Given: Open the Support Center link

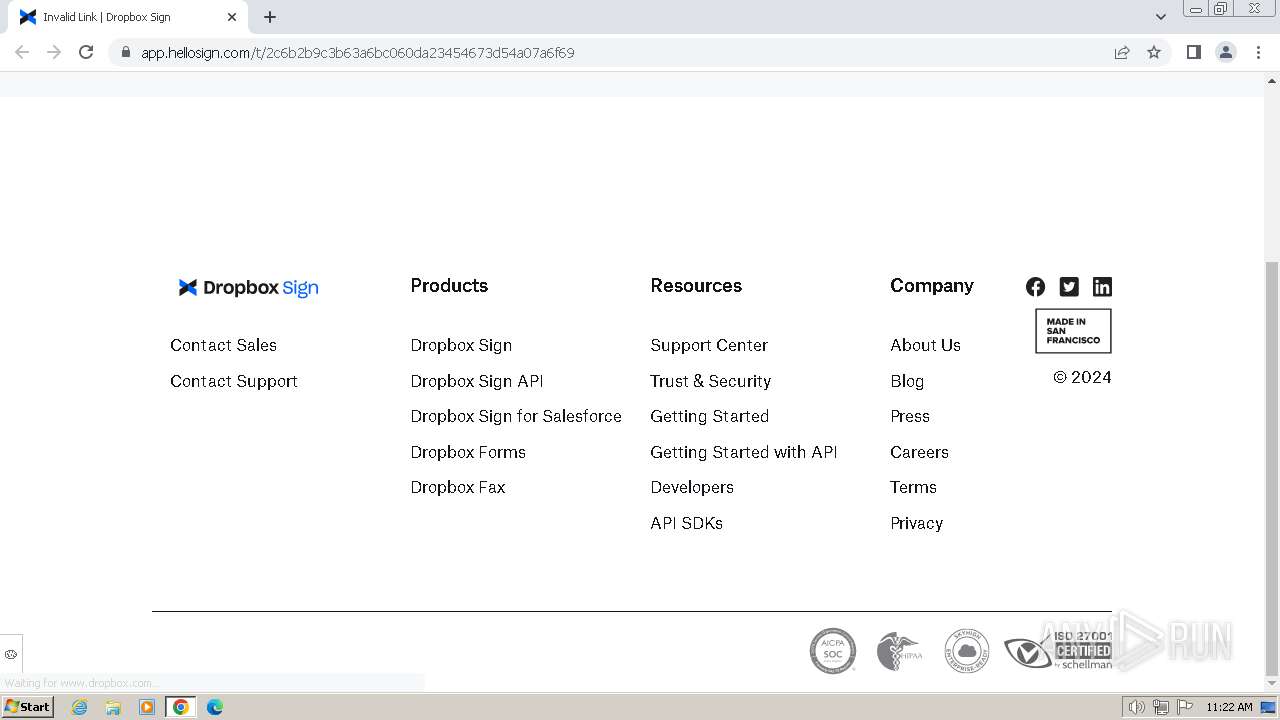Looking at the screenshot, I should tap(709, 345).
